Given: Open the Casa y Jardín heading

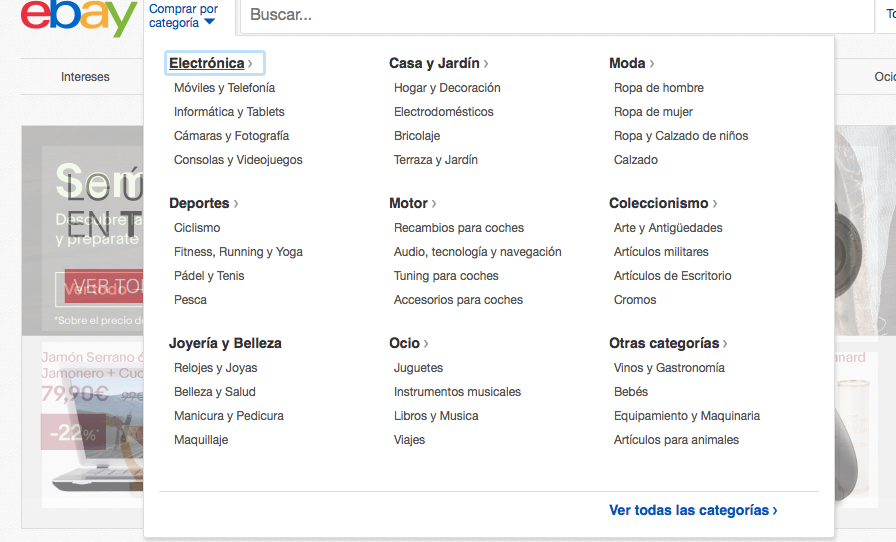Looking at the screenshot, I should pos(439,63).
